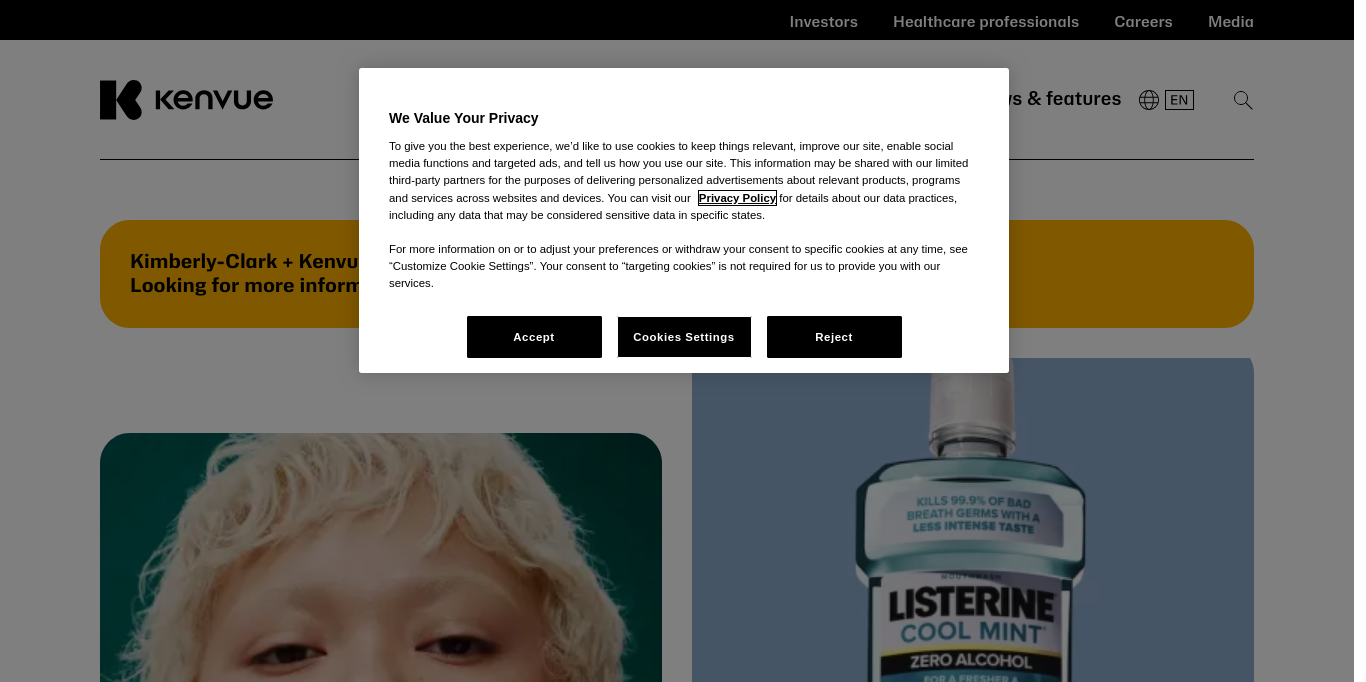
Task: Go to Healthcare professionals page
Action: (986, 21)
